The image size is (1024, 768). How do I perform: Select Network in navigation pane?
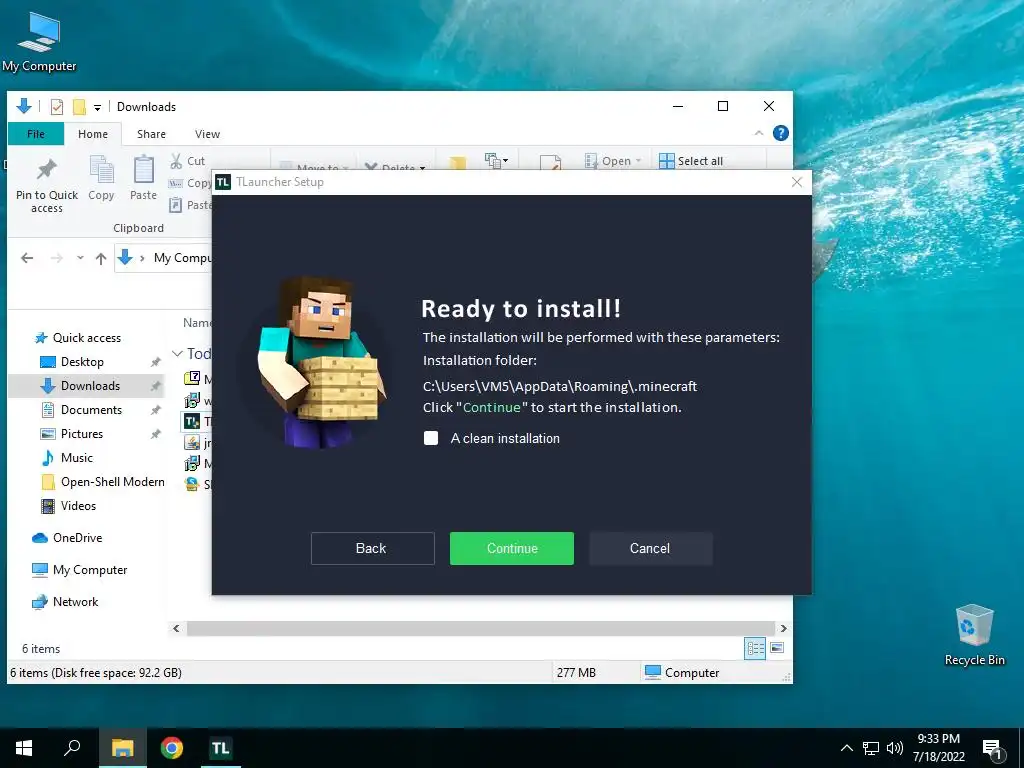click(65, 602)
